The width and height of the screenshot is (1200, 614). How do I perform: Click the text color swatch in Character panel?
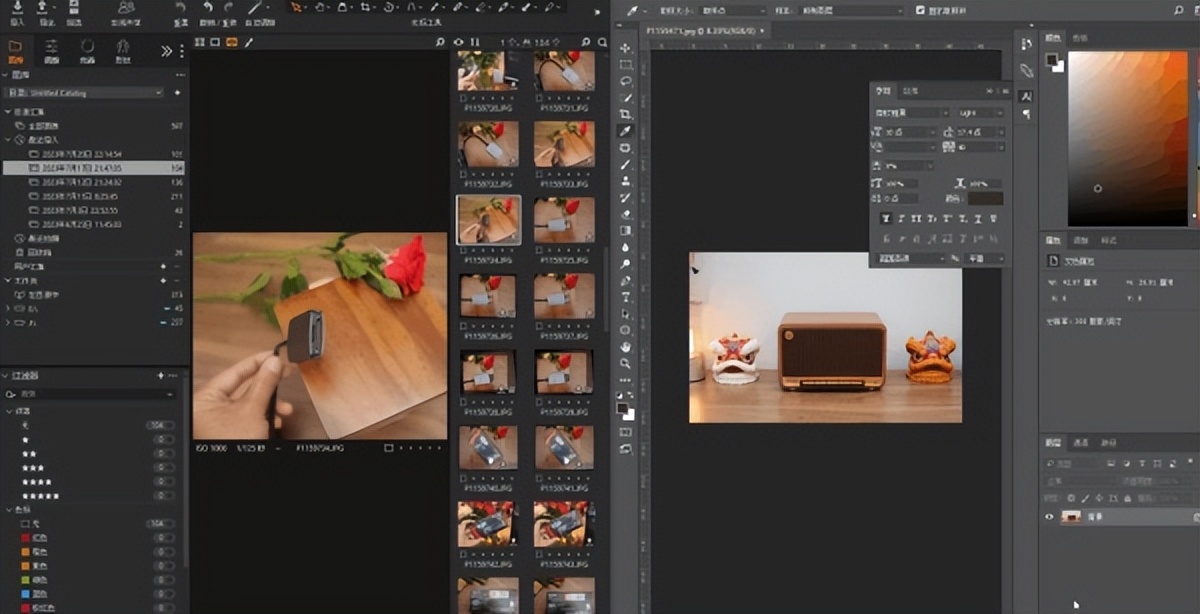pyautogui.click(x=985, y=199)
